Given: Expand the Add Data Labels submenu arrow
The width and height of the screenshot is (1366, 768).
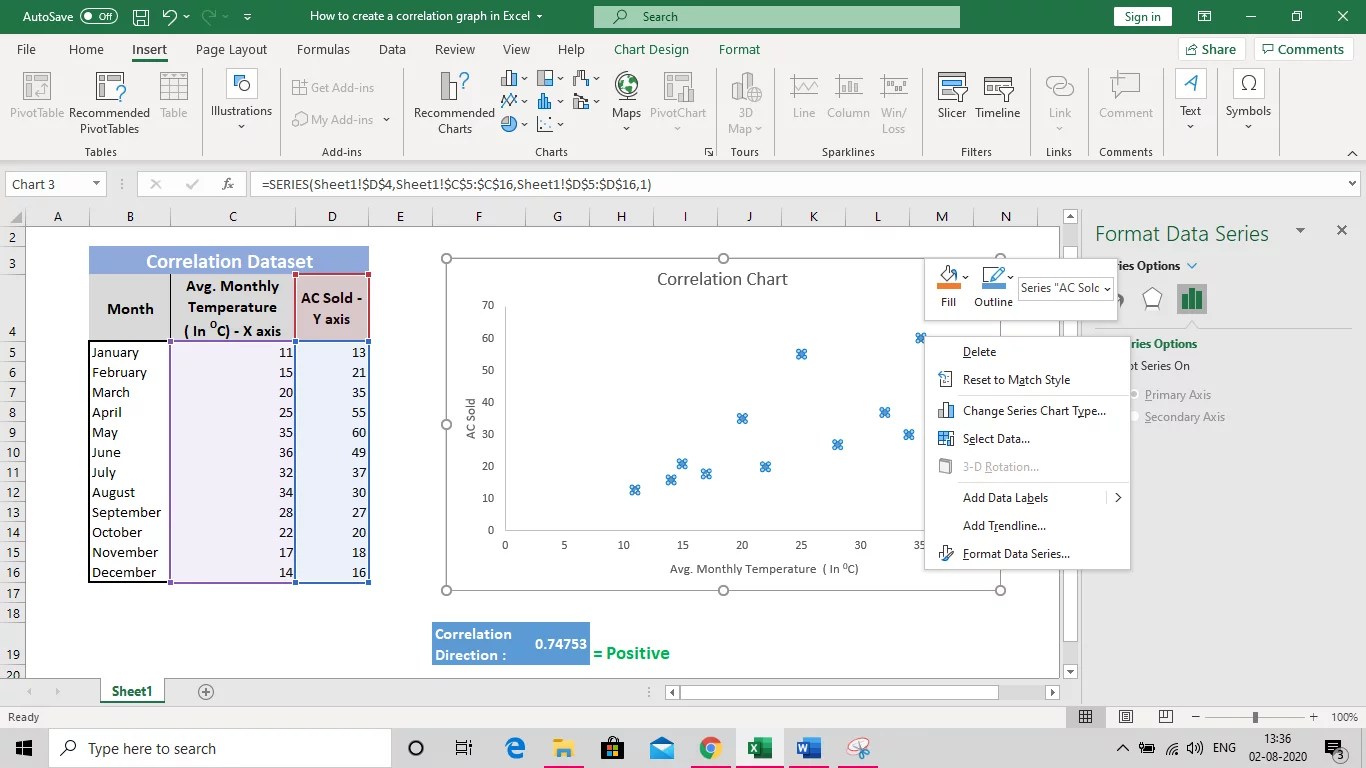Looking at the screenshot, I should pos(1117,498).
